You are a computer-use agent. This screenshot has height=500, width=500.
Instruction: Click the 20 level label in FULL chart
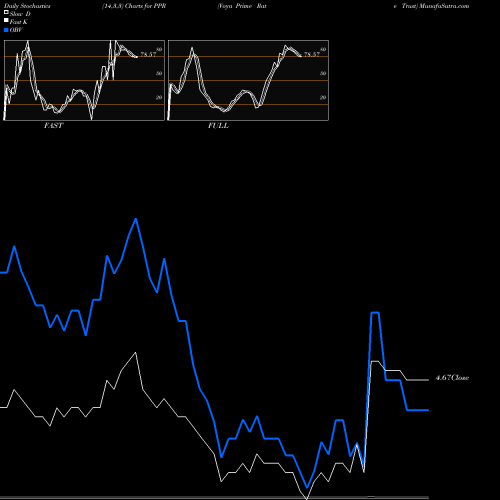(323, 97)
